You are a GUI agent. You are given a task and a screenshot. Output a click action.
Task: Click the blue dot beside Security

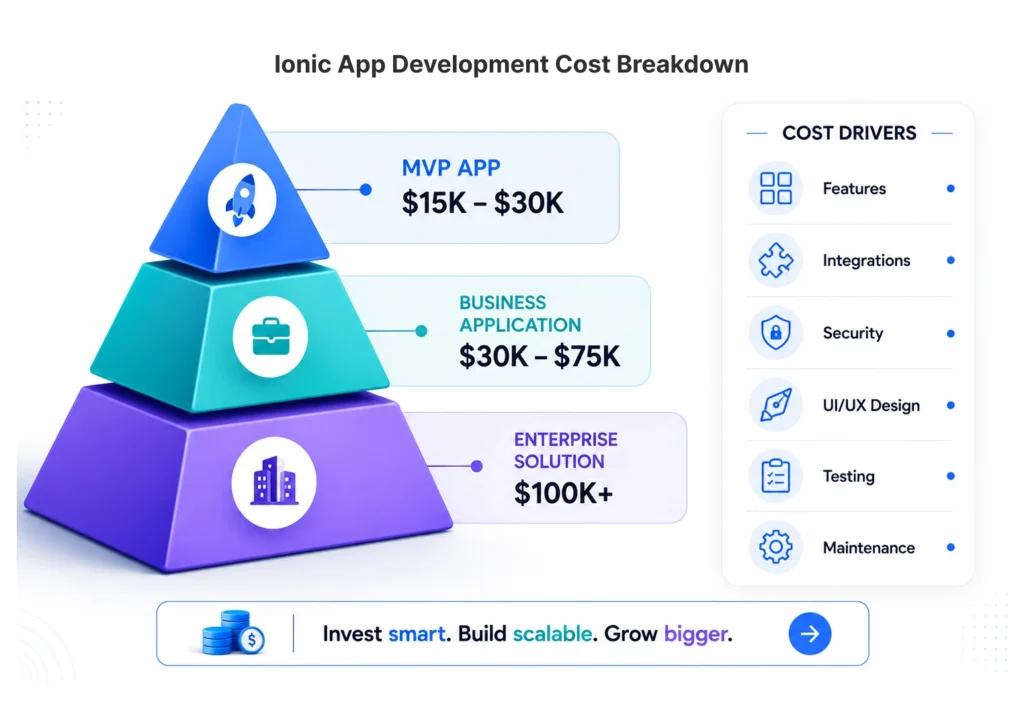point(951,334)
